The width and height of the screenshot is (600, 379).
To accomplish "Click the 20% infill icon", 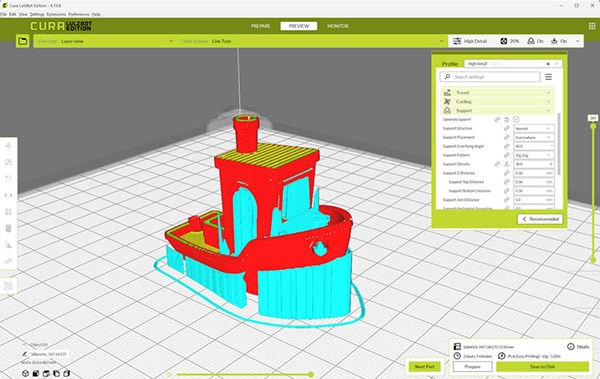I will click(x=504, y=41).
